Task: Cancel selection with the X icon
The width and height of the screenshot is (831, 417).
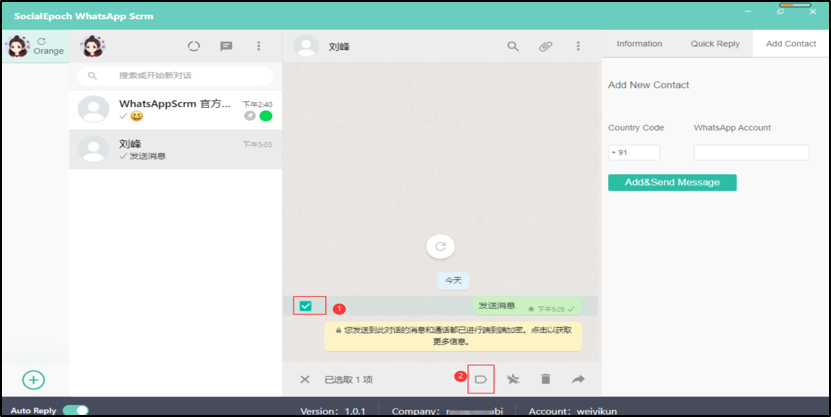Action: click(x=305, y=379)
